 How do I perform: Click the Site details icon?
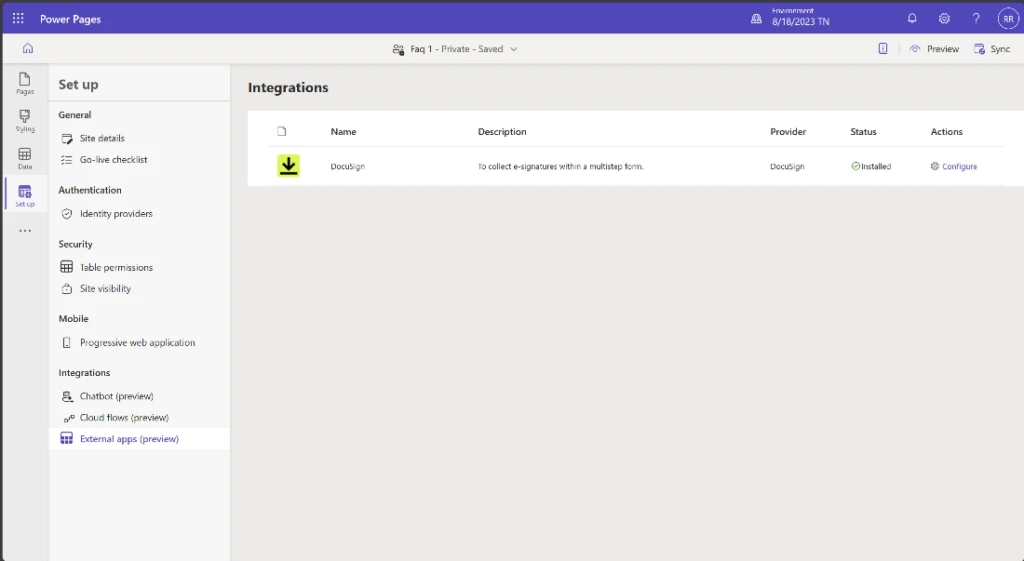coord(67,138)
